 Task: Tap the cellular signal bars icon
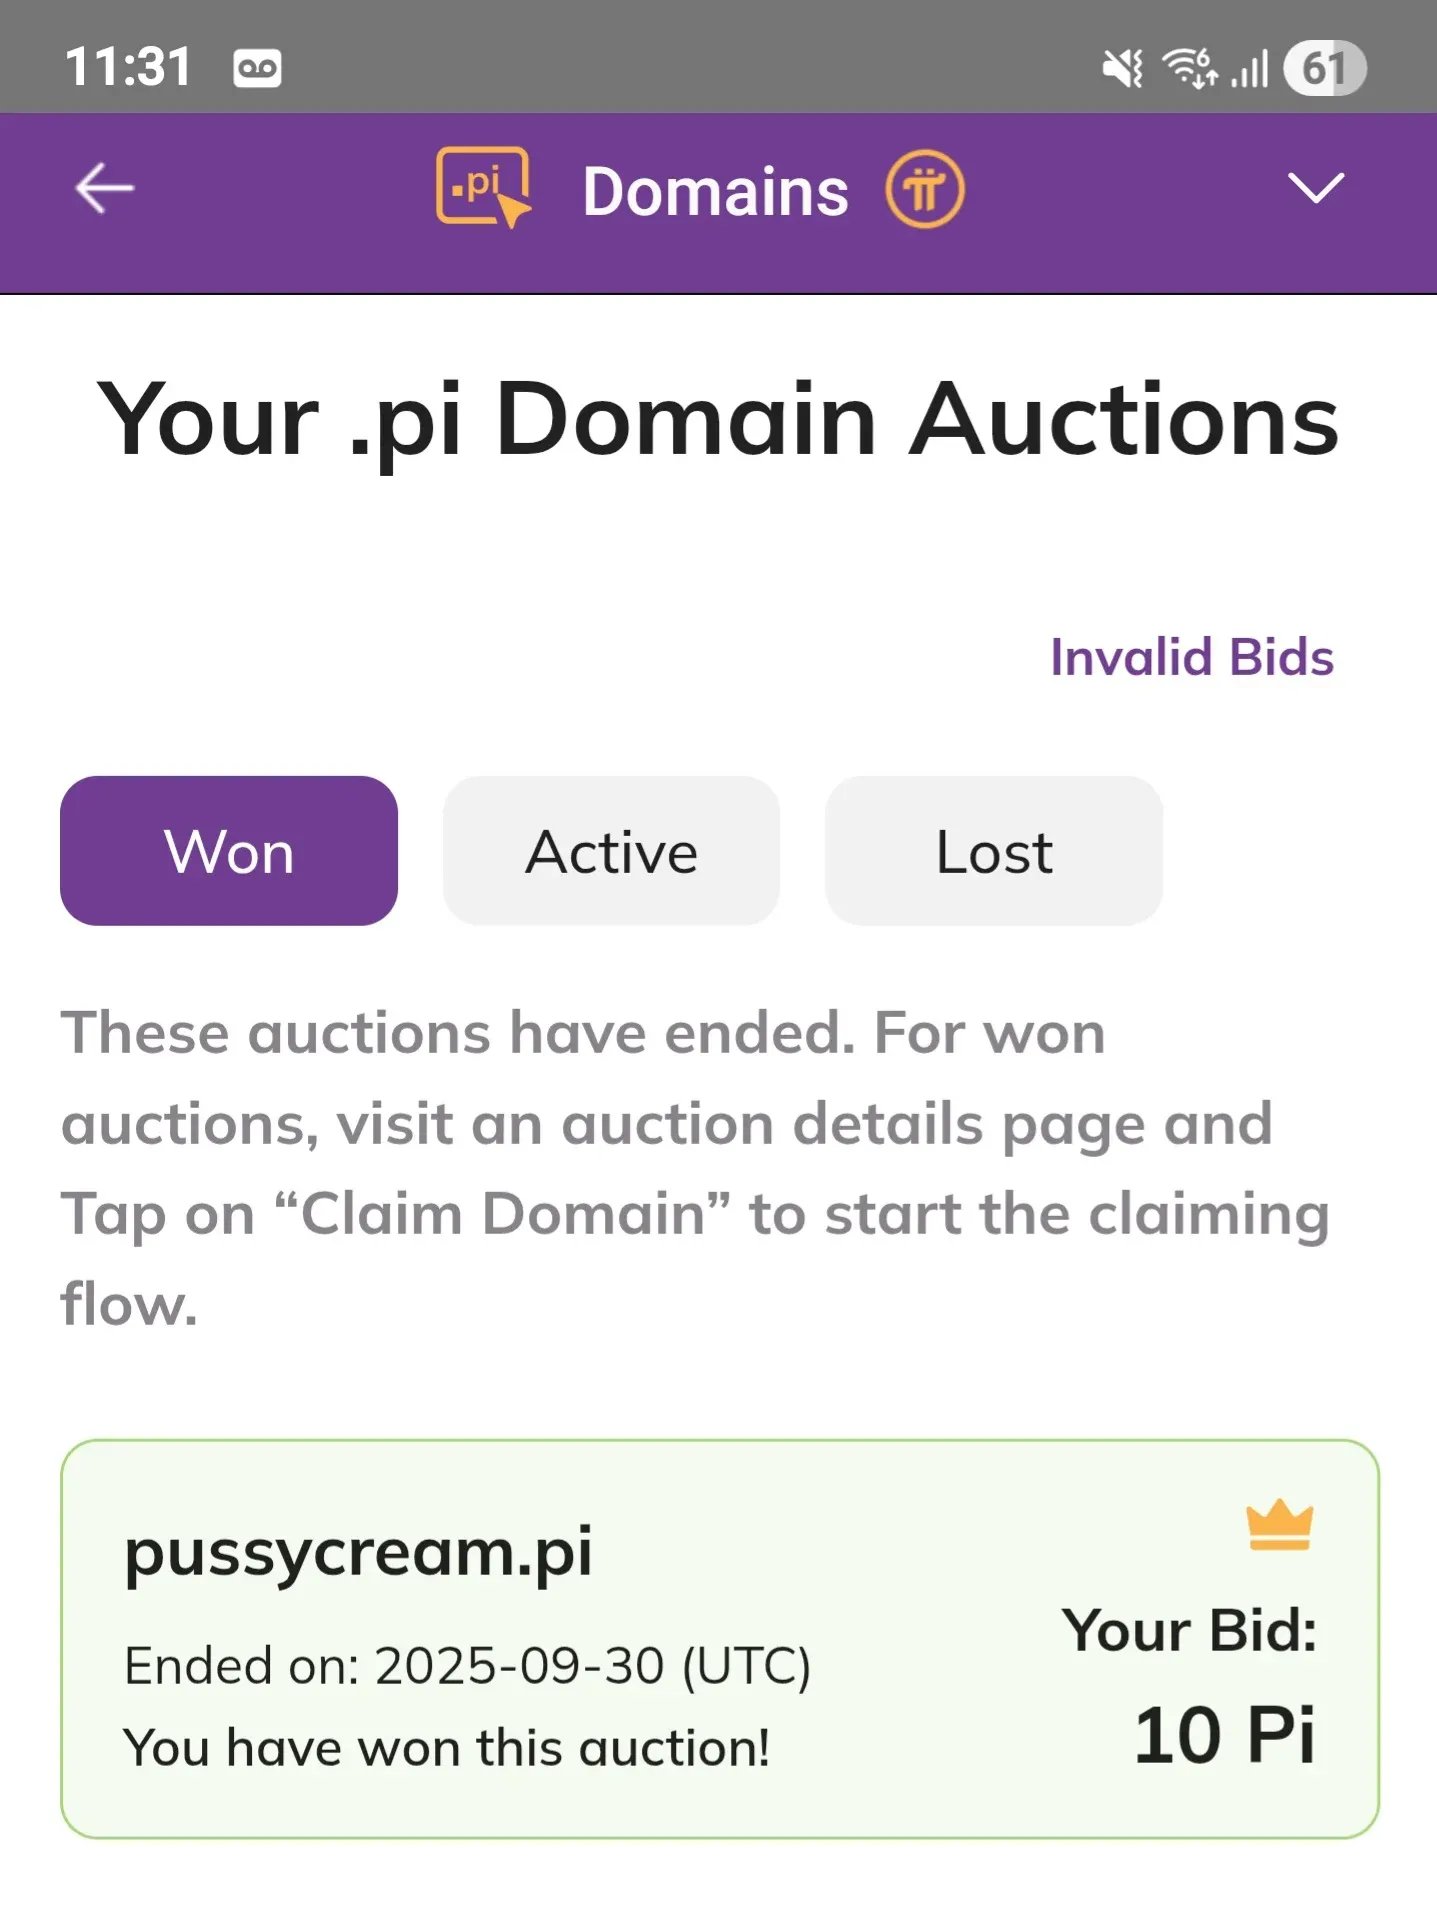coord(1250,69)
